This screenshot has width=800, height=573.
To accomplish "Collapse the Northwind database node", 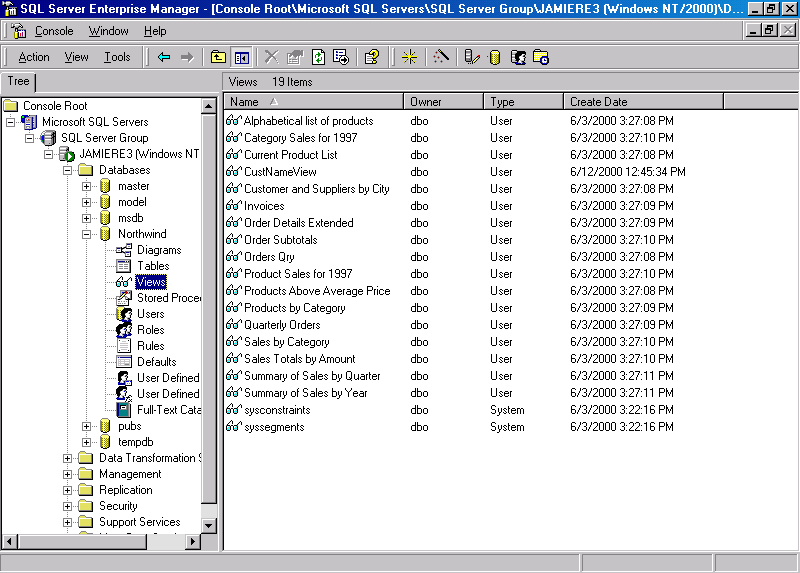I will point(86,234).
